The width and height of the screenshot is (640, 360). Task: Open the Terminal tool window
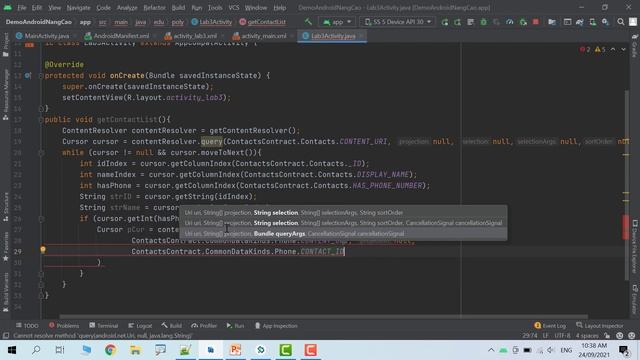coord(104,326)
